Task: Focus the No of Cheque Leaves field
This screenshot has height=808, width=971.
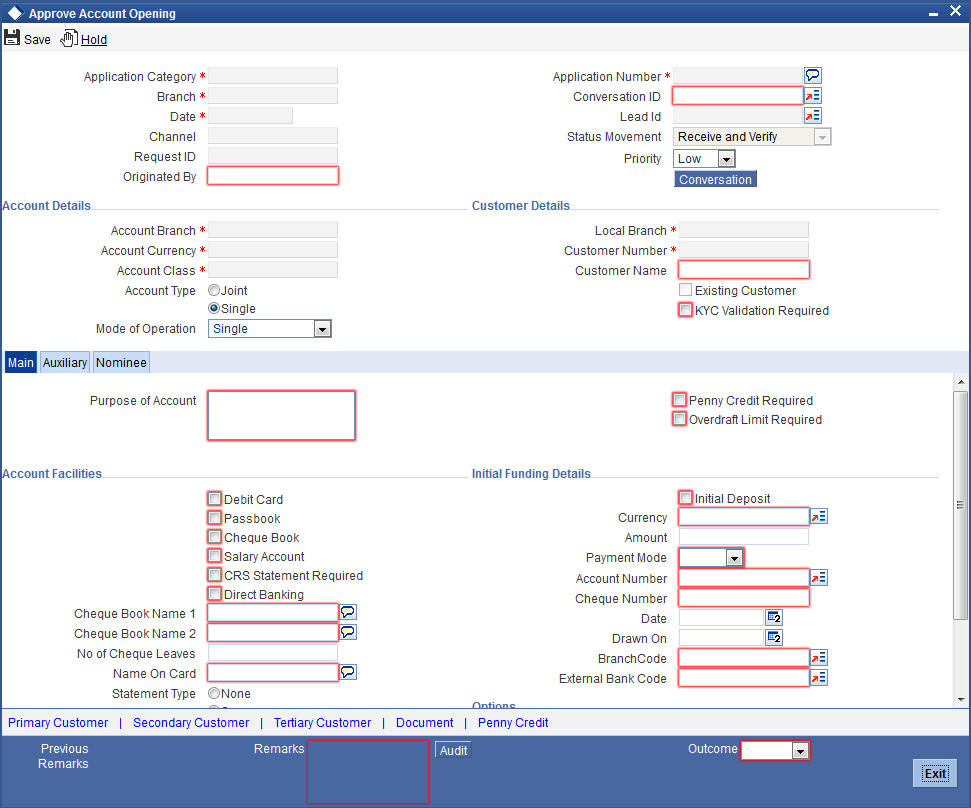Action: [273, 653]
